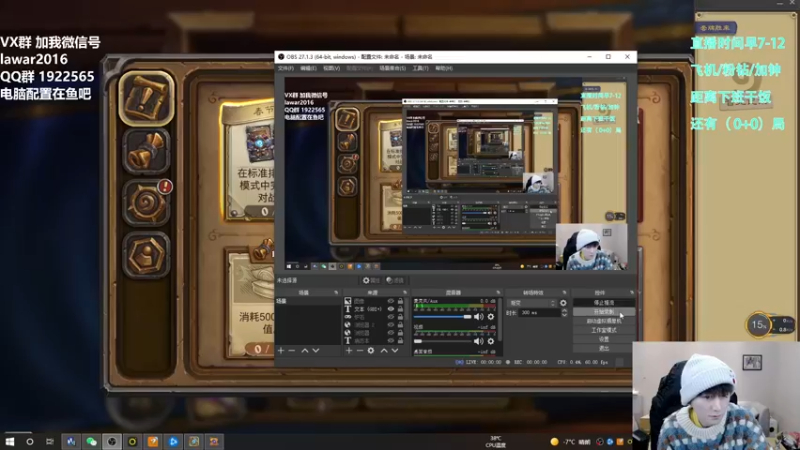Move source up with arrow icon
This screenshot has height=450, width=800.
[384, 351]
